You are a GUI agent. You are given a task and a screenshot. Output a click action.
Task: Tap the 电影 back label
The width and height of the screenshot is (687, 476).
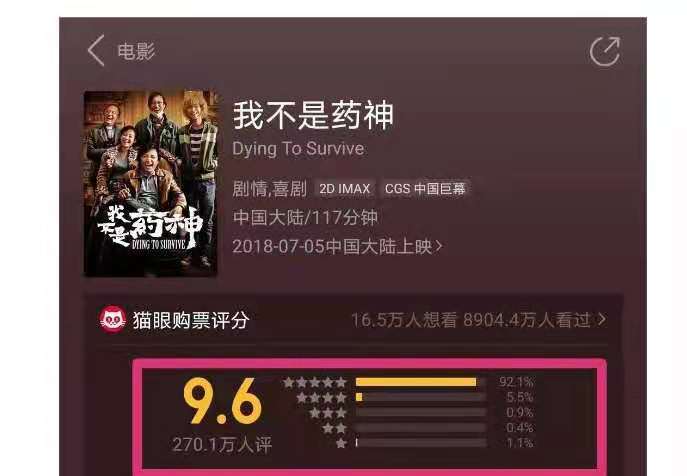136,51
